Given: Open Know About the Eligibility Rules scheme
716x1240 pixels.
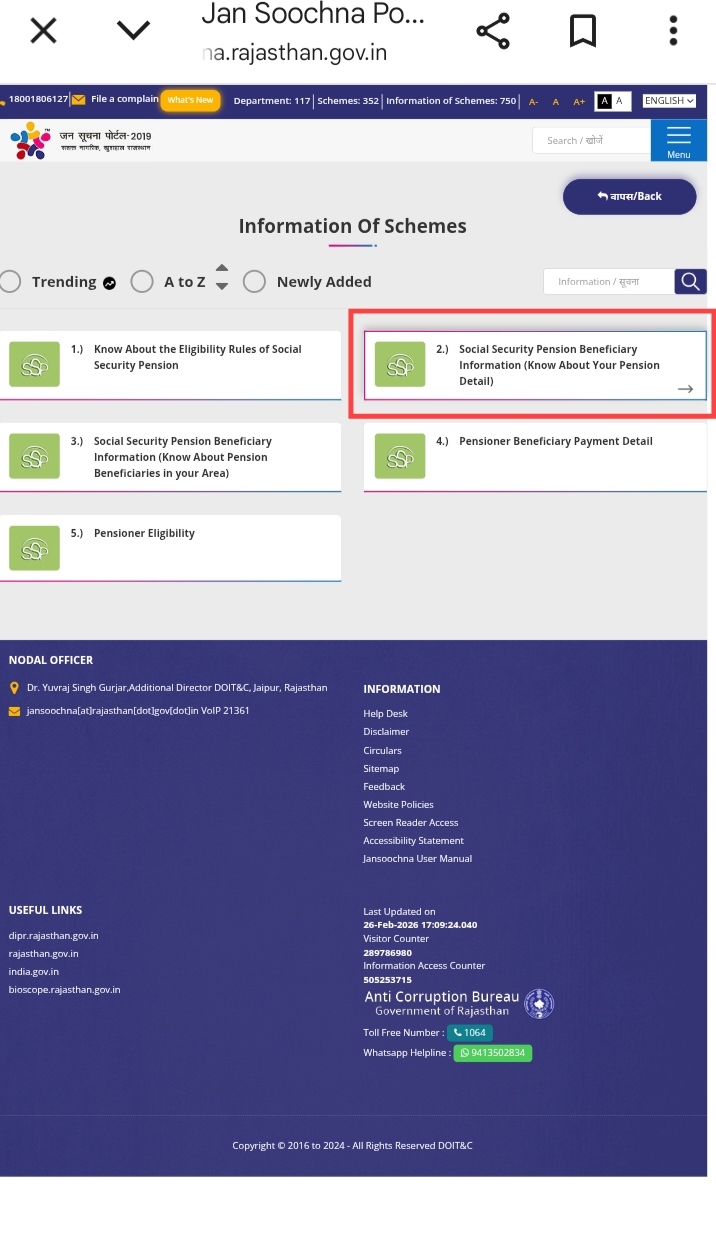Looking at the screenshot, I should pos(197,357).
